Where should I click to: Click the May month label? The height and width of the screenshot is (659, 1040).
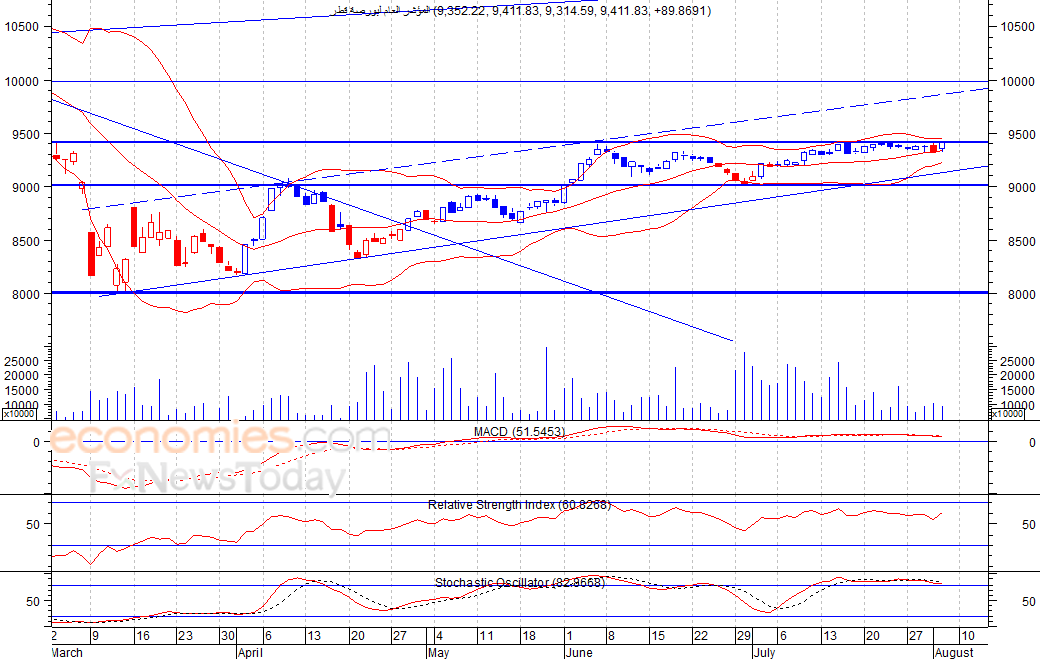coord(438,652)
